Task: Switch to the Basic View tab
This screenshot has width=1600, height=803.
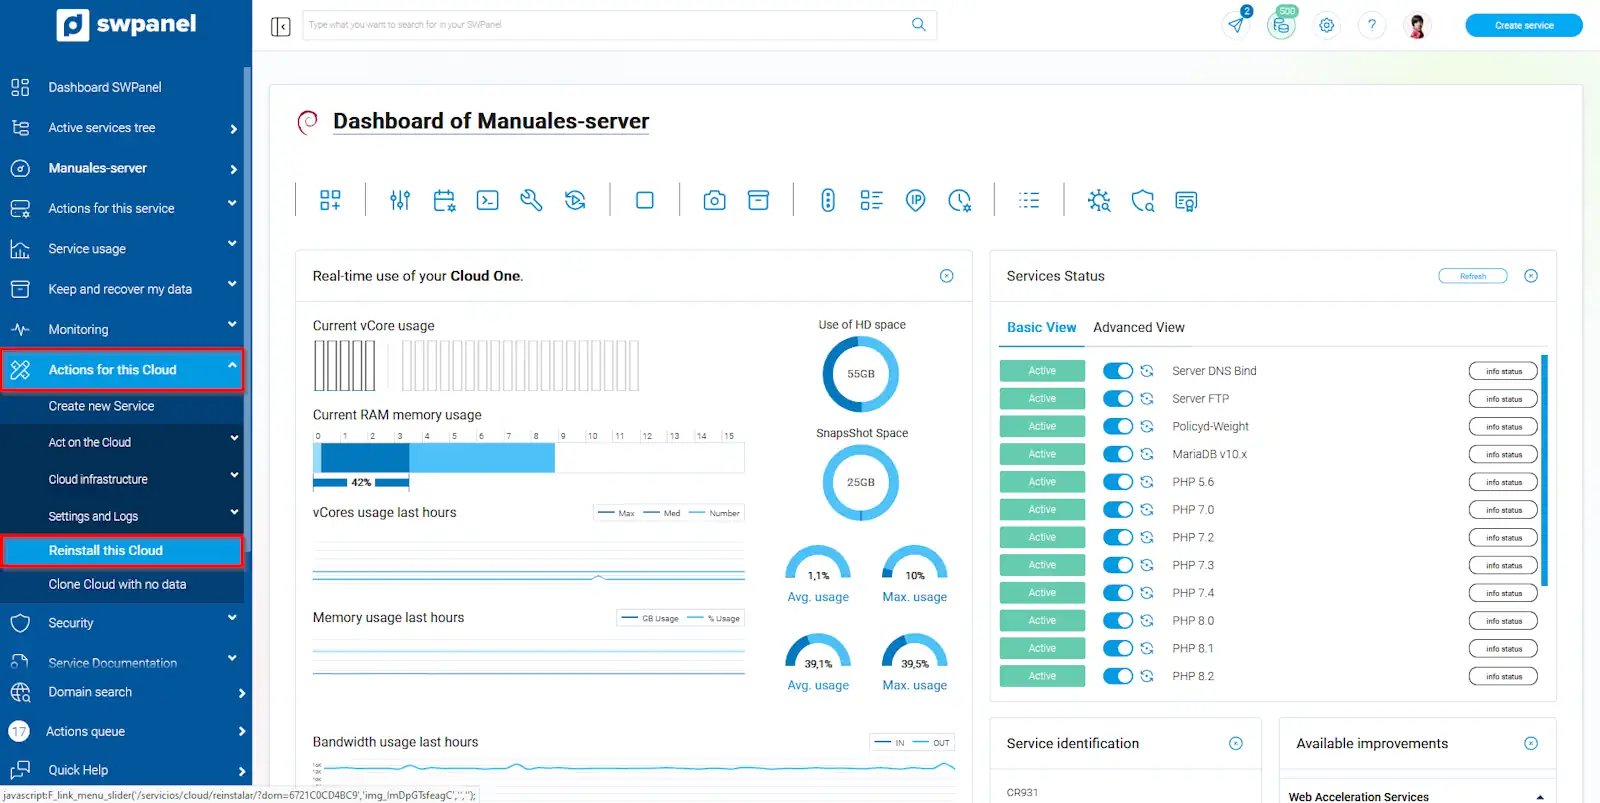Action: (1041, 327)
